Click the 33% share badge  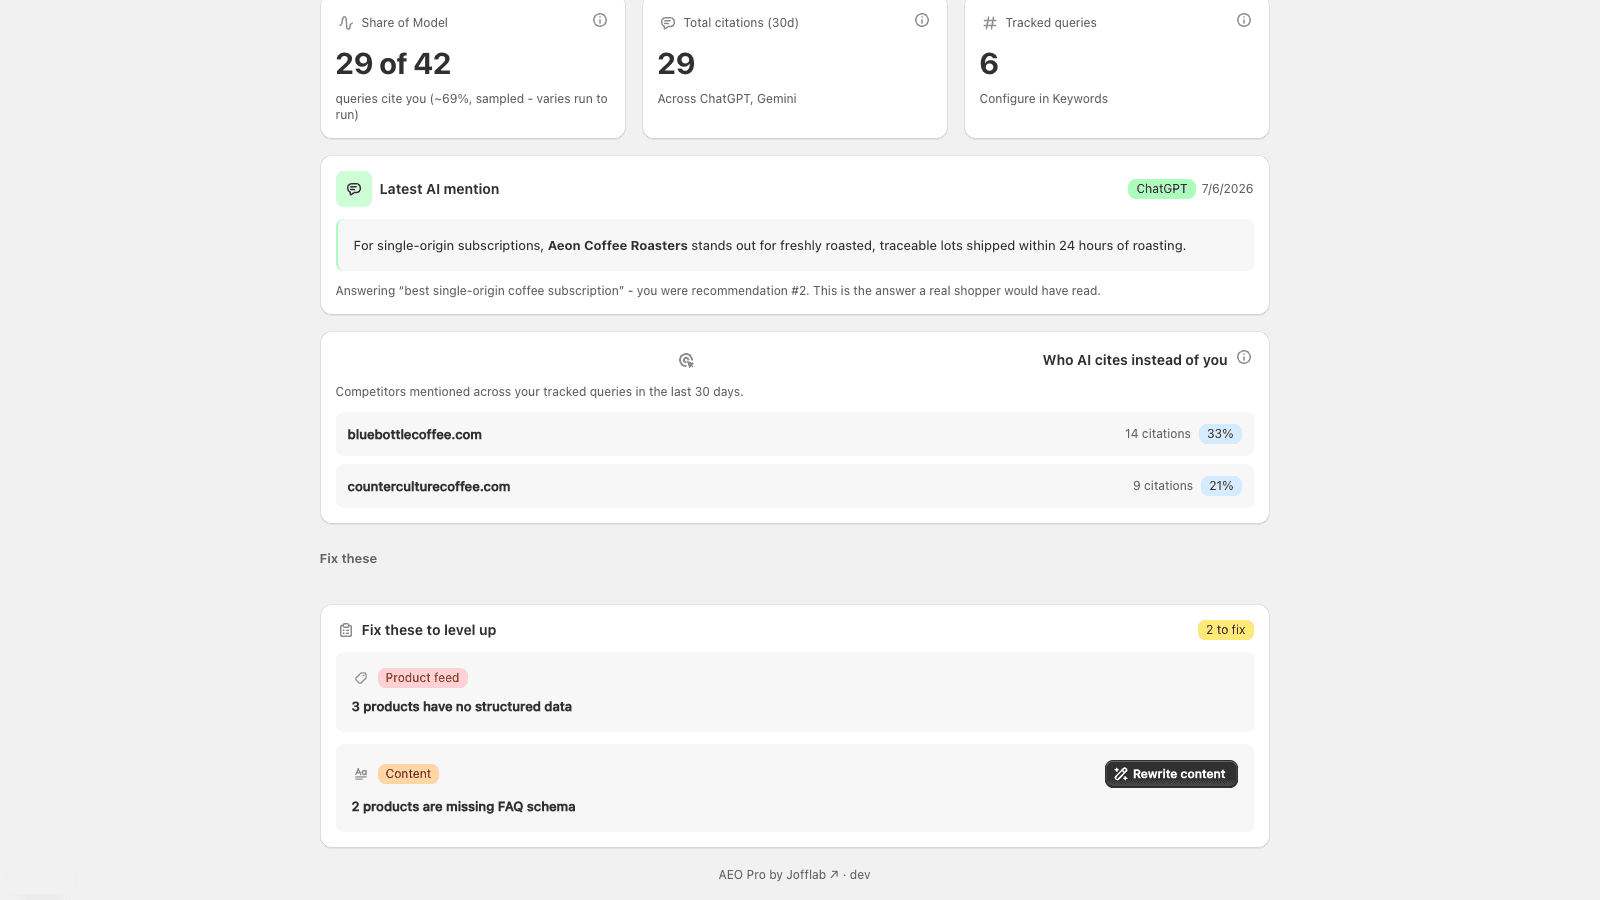click(1220, 434)
